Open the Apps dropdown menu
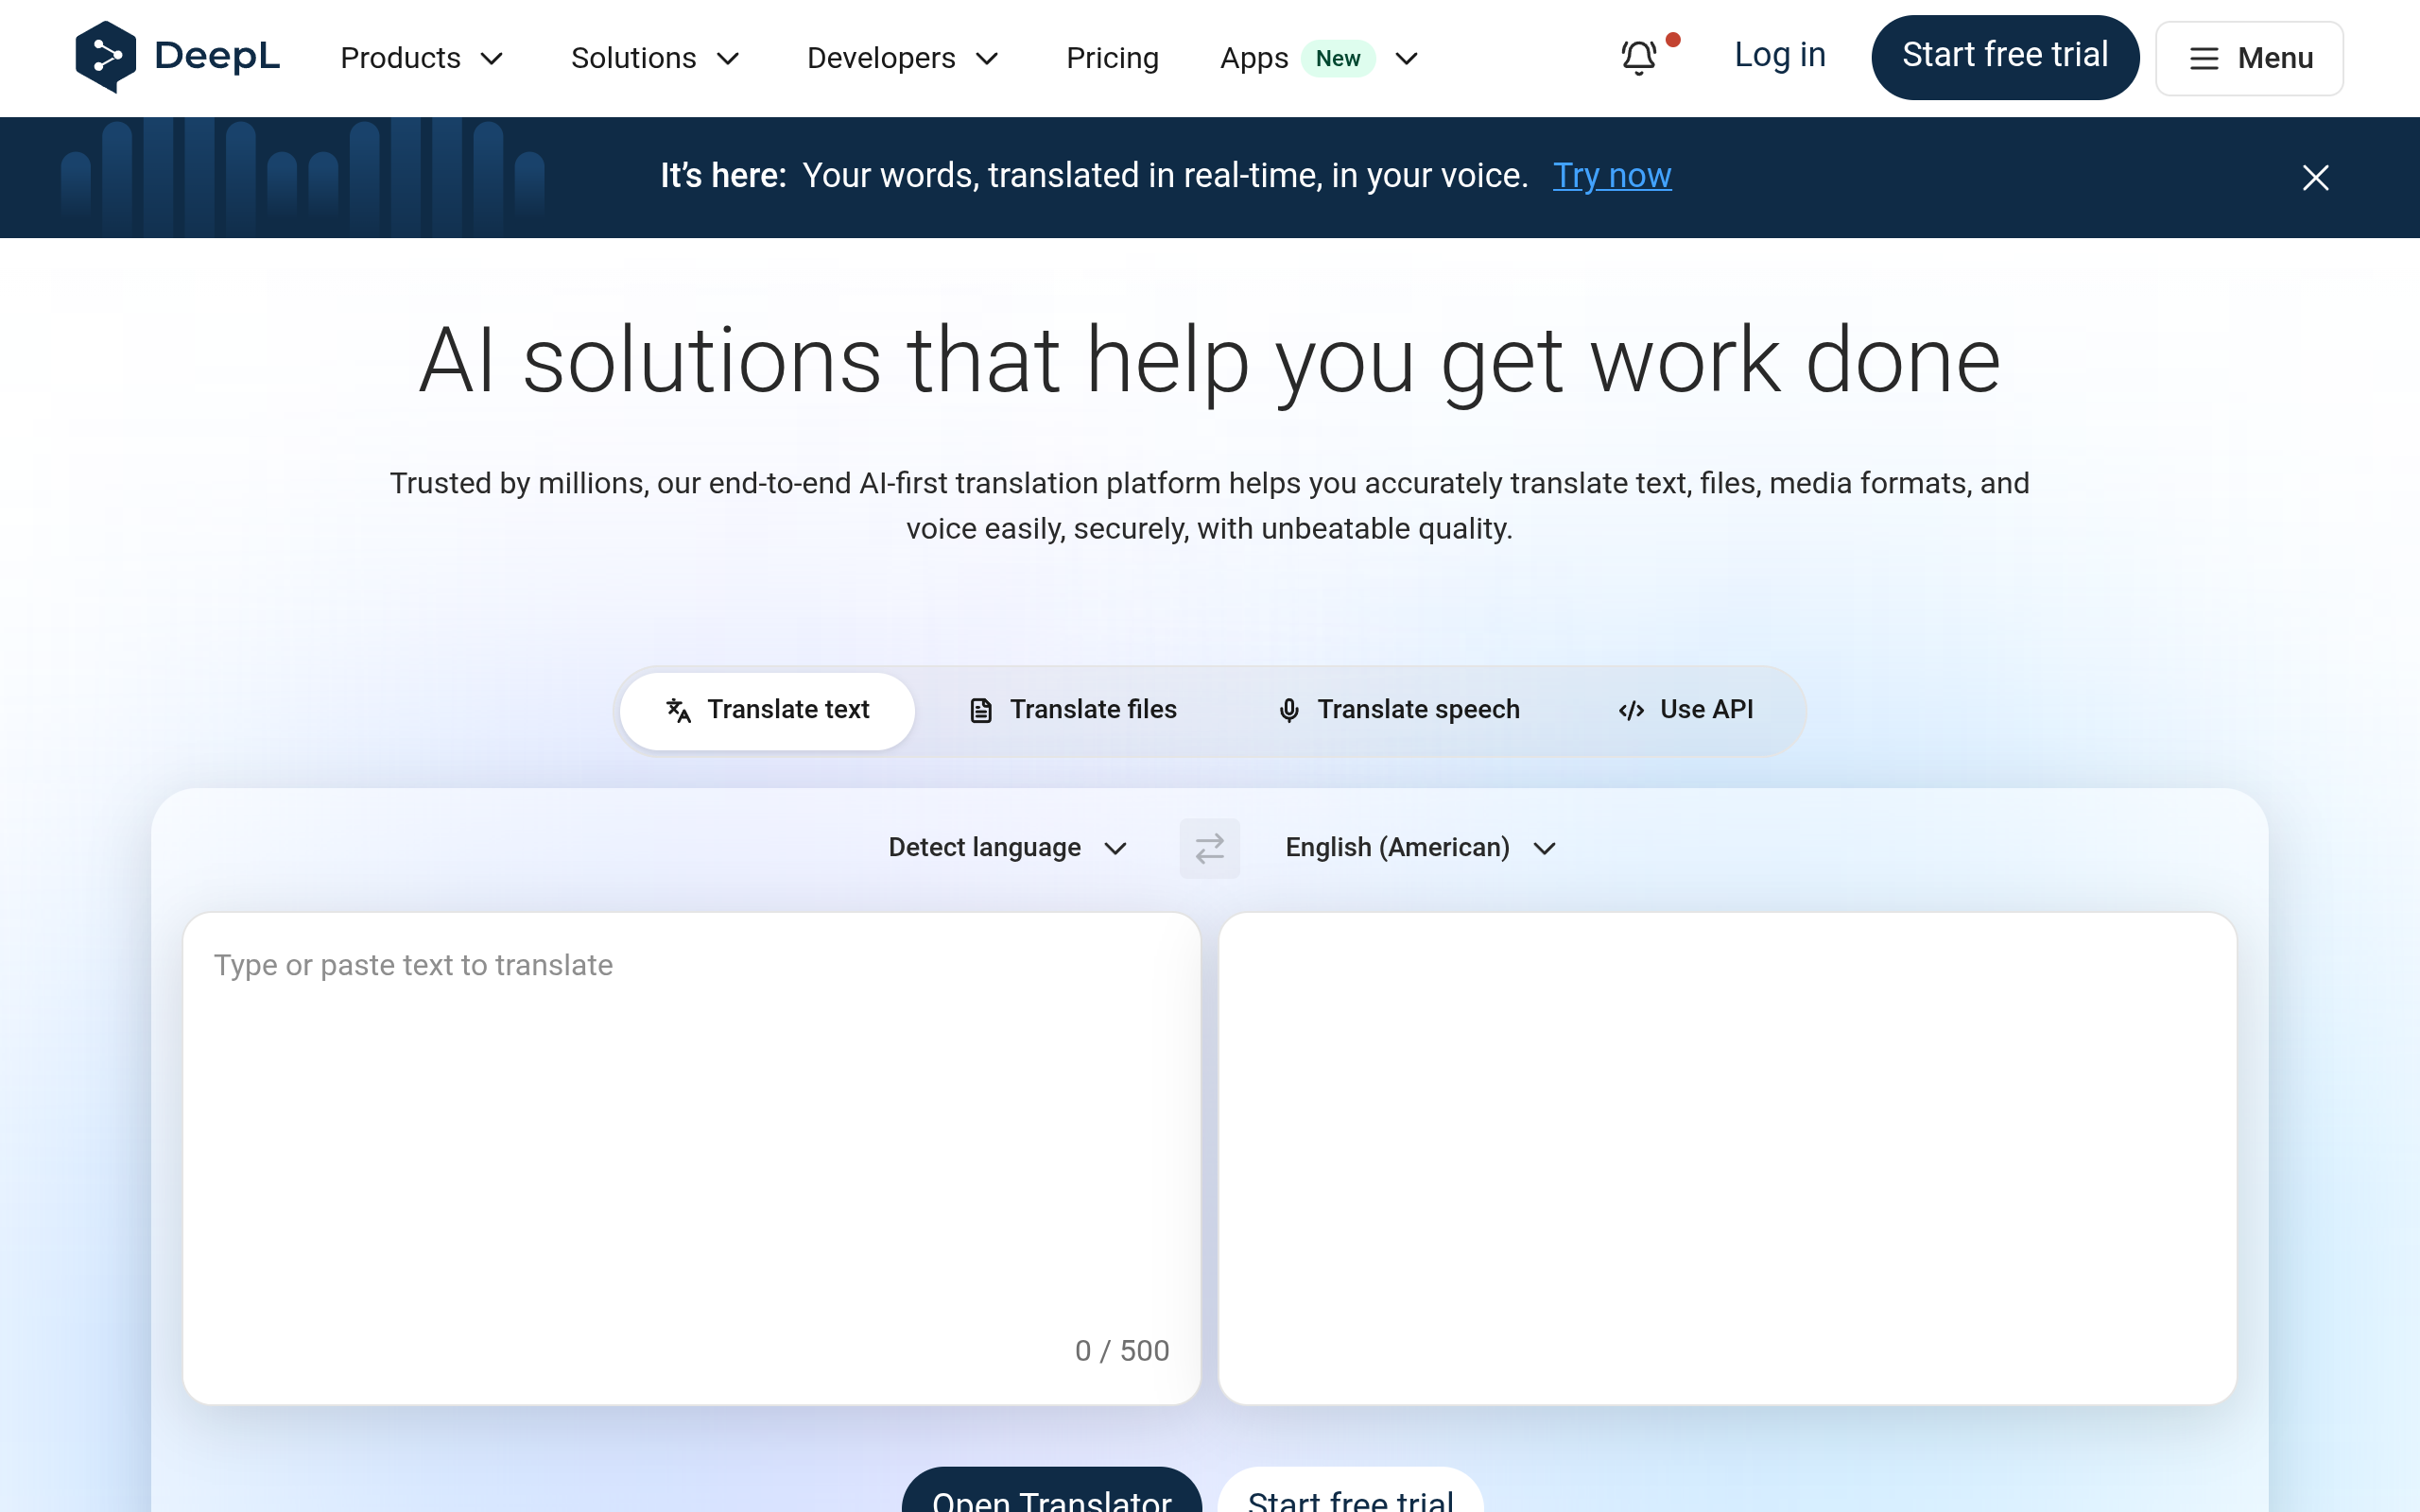Image resolution: width=2420 pixels, height=1512 pixels. (1319, 58)
